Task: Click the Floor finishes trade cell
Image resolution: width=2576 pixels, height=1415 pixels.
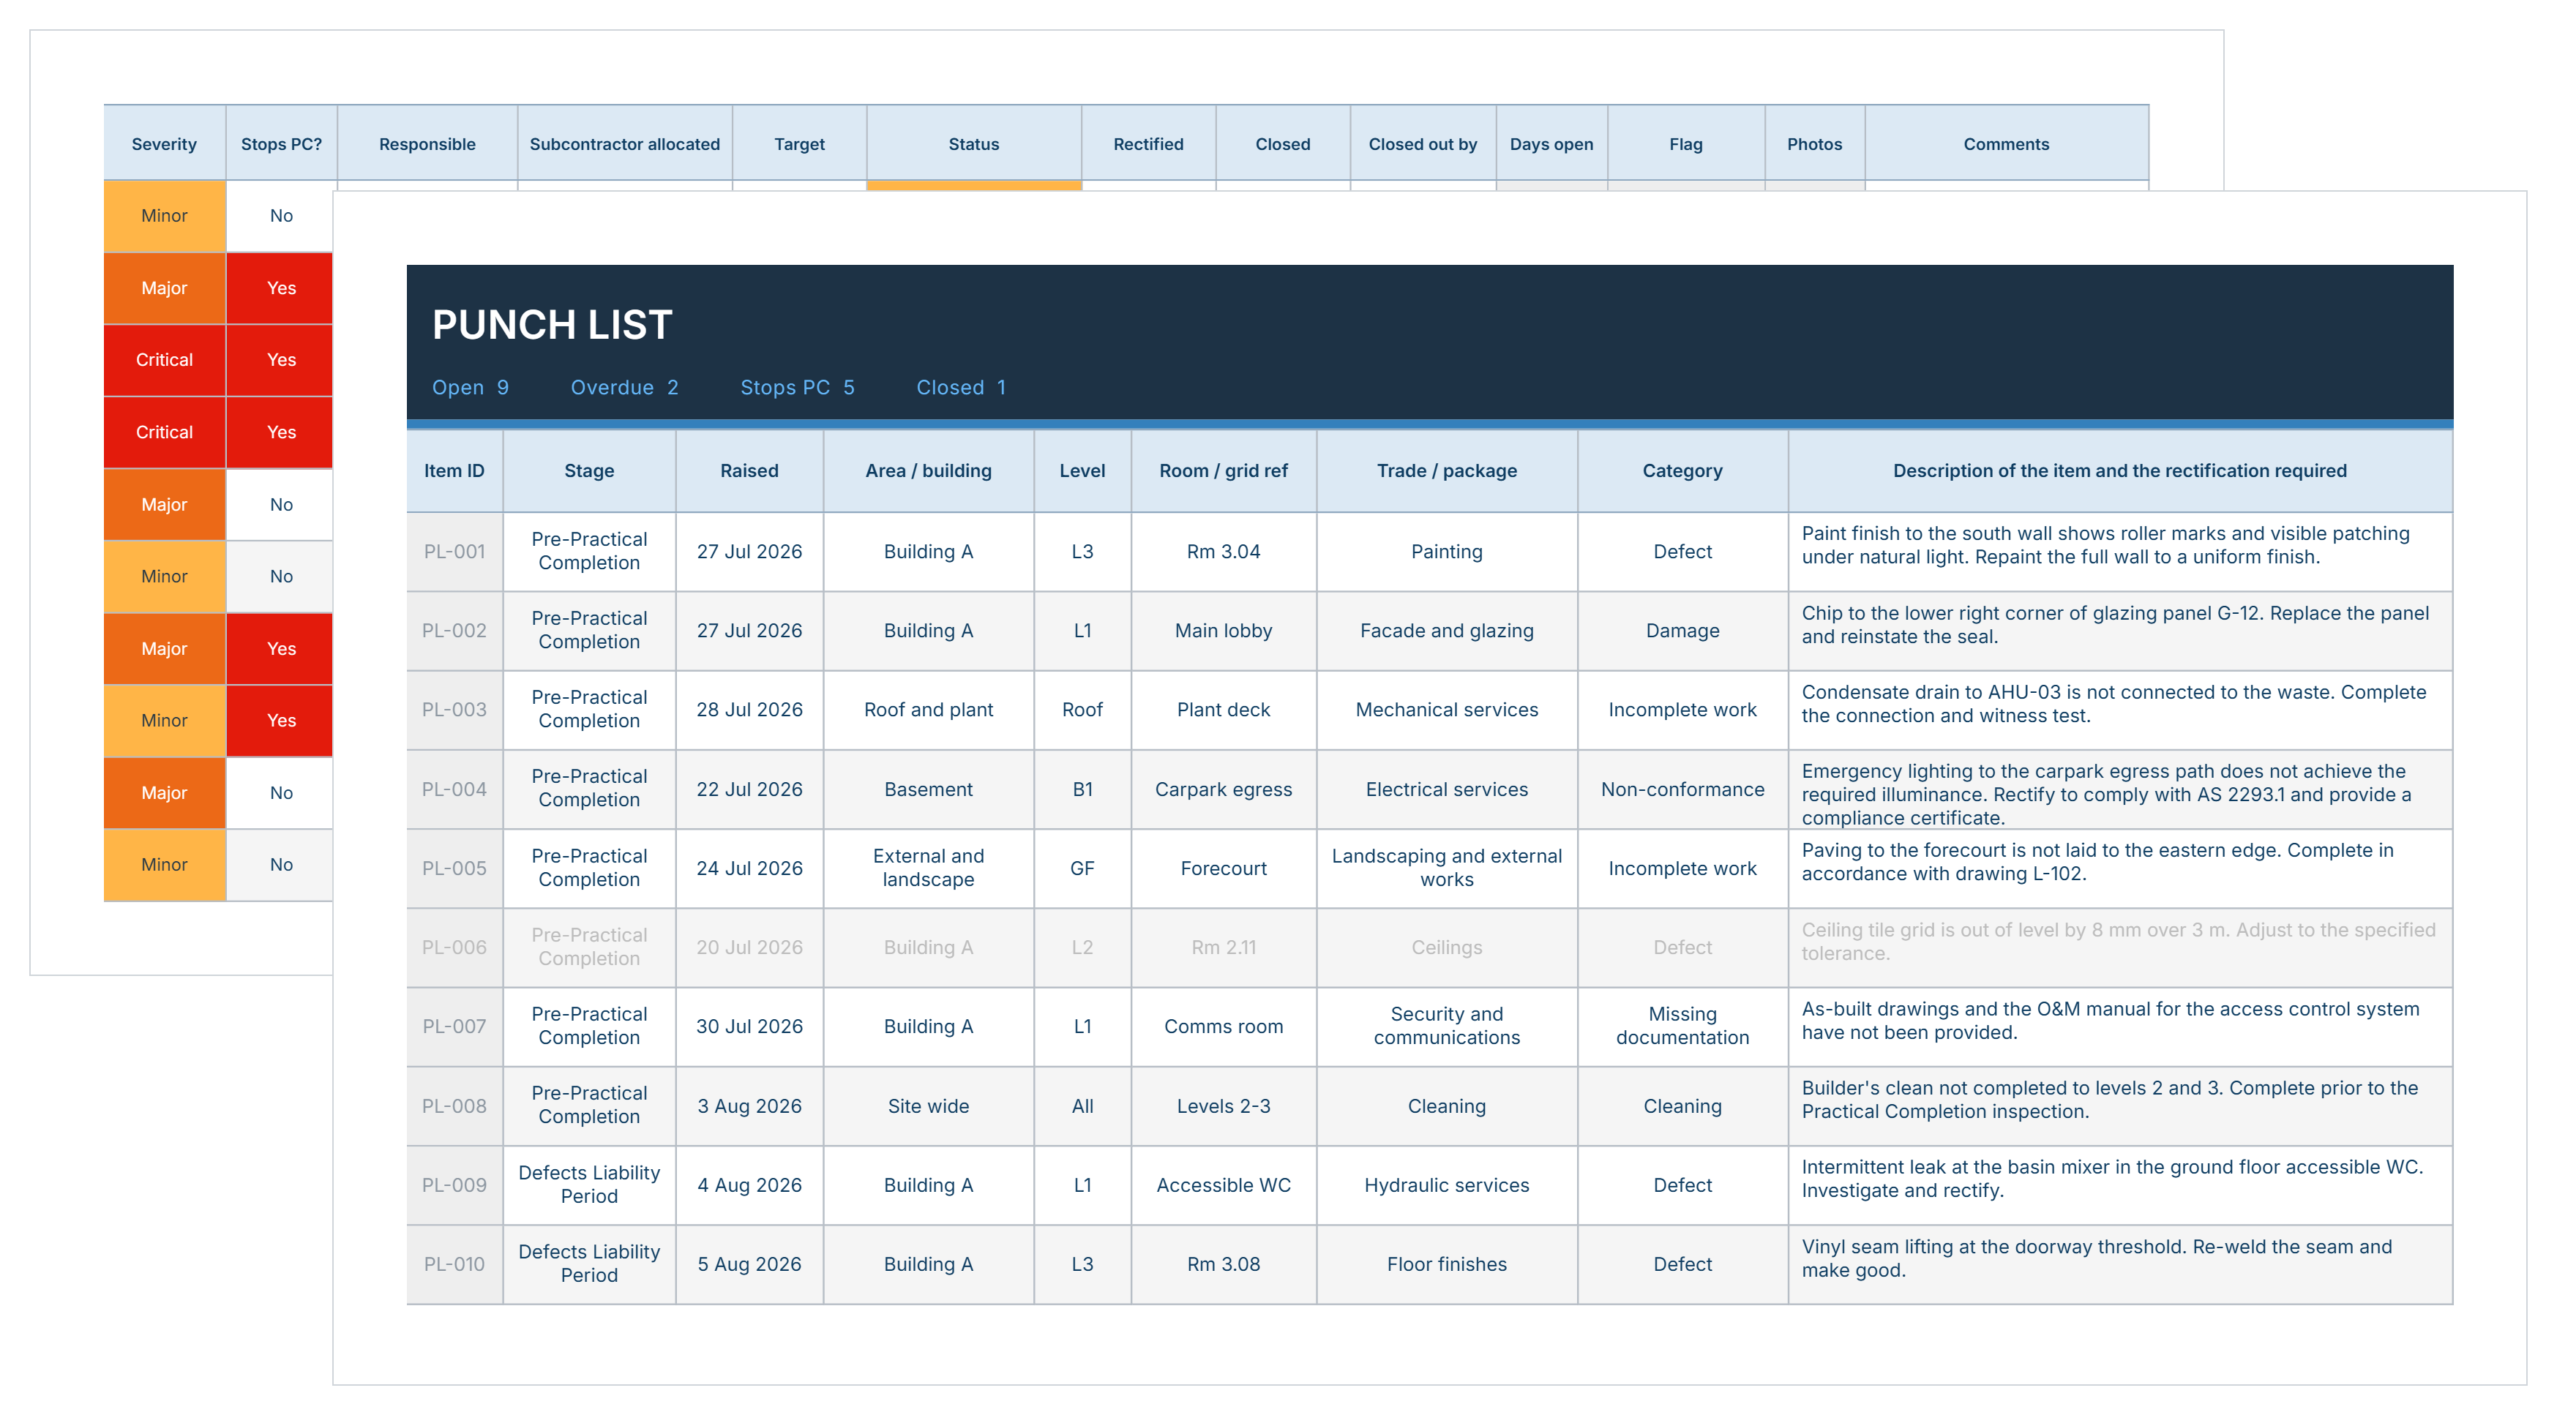Action: click(1446, 1265)
